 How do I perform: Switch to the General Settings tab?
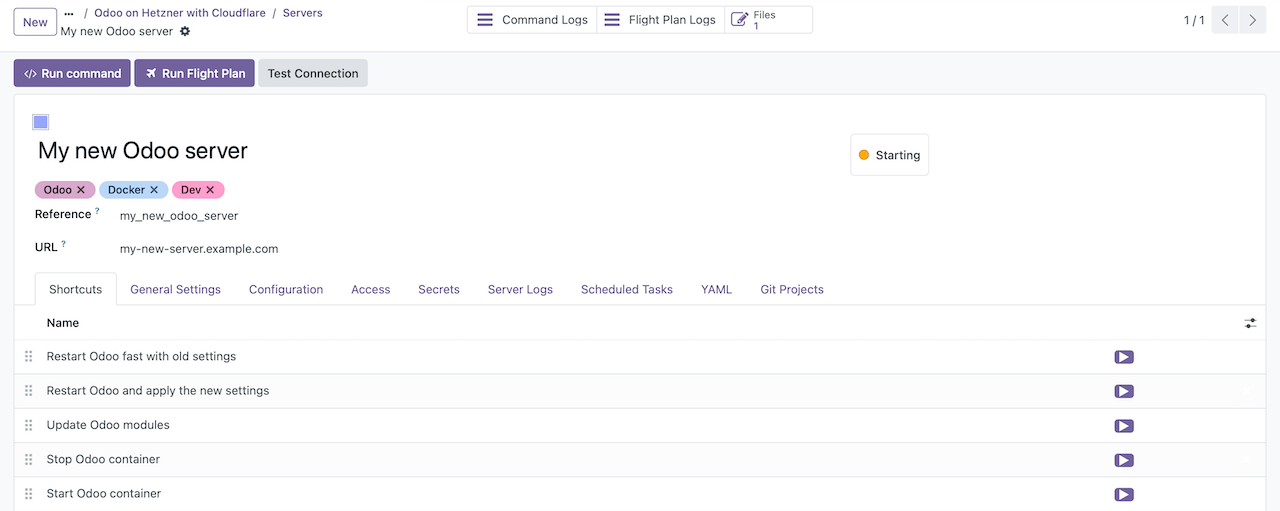tap(176, 289)
